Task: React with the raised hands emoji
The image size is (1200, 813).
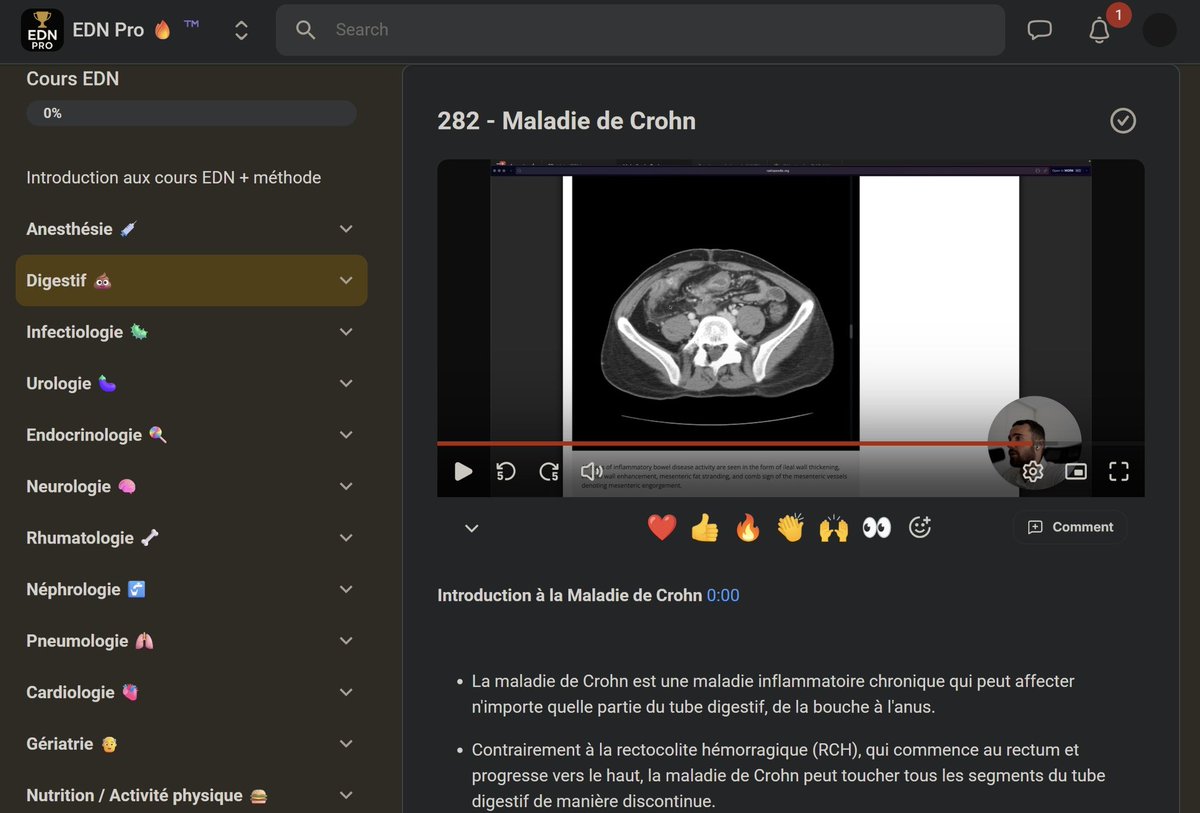Action: [x=834, y=527]
